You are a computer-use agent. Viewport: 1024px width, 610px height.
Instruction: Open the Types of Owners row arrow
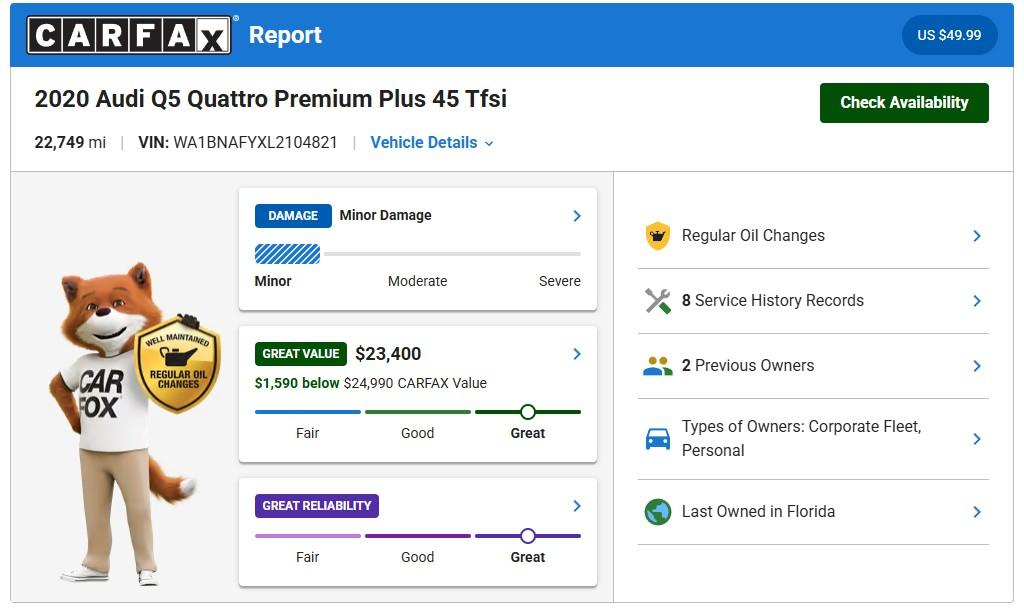point(977,439)
